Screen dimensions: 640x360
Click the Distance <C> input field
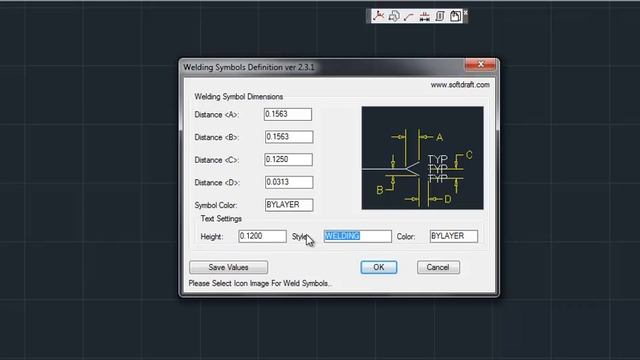tap(289, 160)
